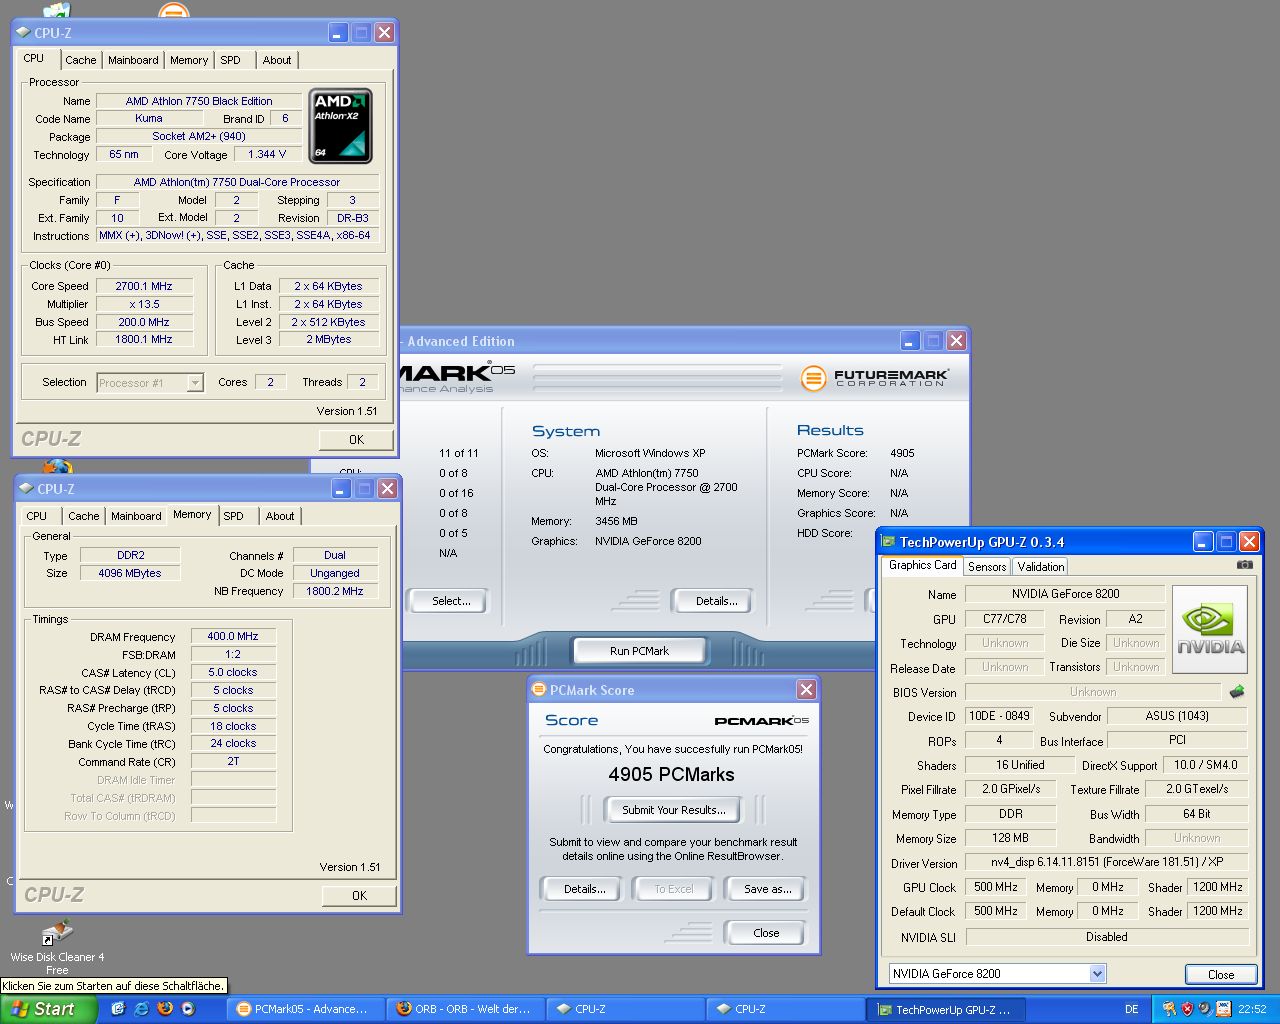Switch to the Validation tab in GPU-Z
Viewport: 1280px width, 1024px height.
(1041, 566)
